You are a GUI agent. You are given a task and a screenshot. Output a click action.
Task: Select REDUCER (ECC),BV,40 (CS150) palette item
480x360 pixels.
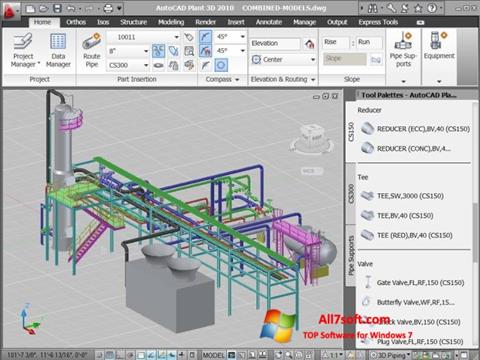[415, 129]
